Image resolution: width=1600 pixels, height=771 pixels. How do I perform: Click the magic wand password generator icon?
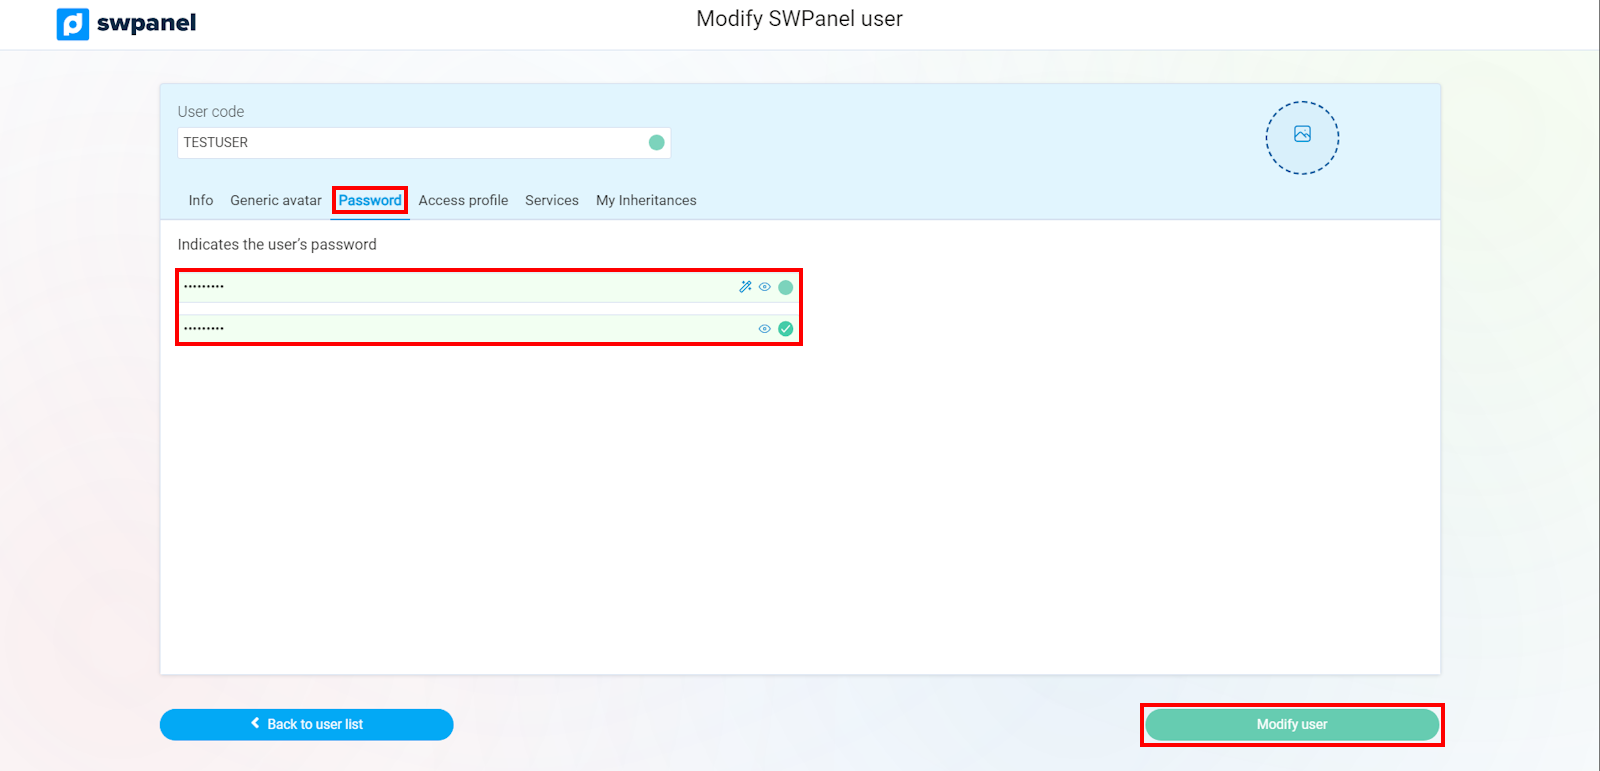coord(745,287)
